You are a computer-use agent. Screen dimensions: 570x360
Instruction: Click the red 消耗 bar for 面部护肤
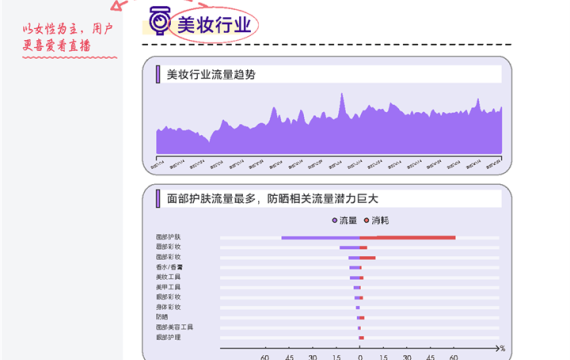[x=408, y=238]
